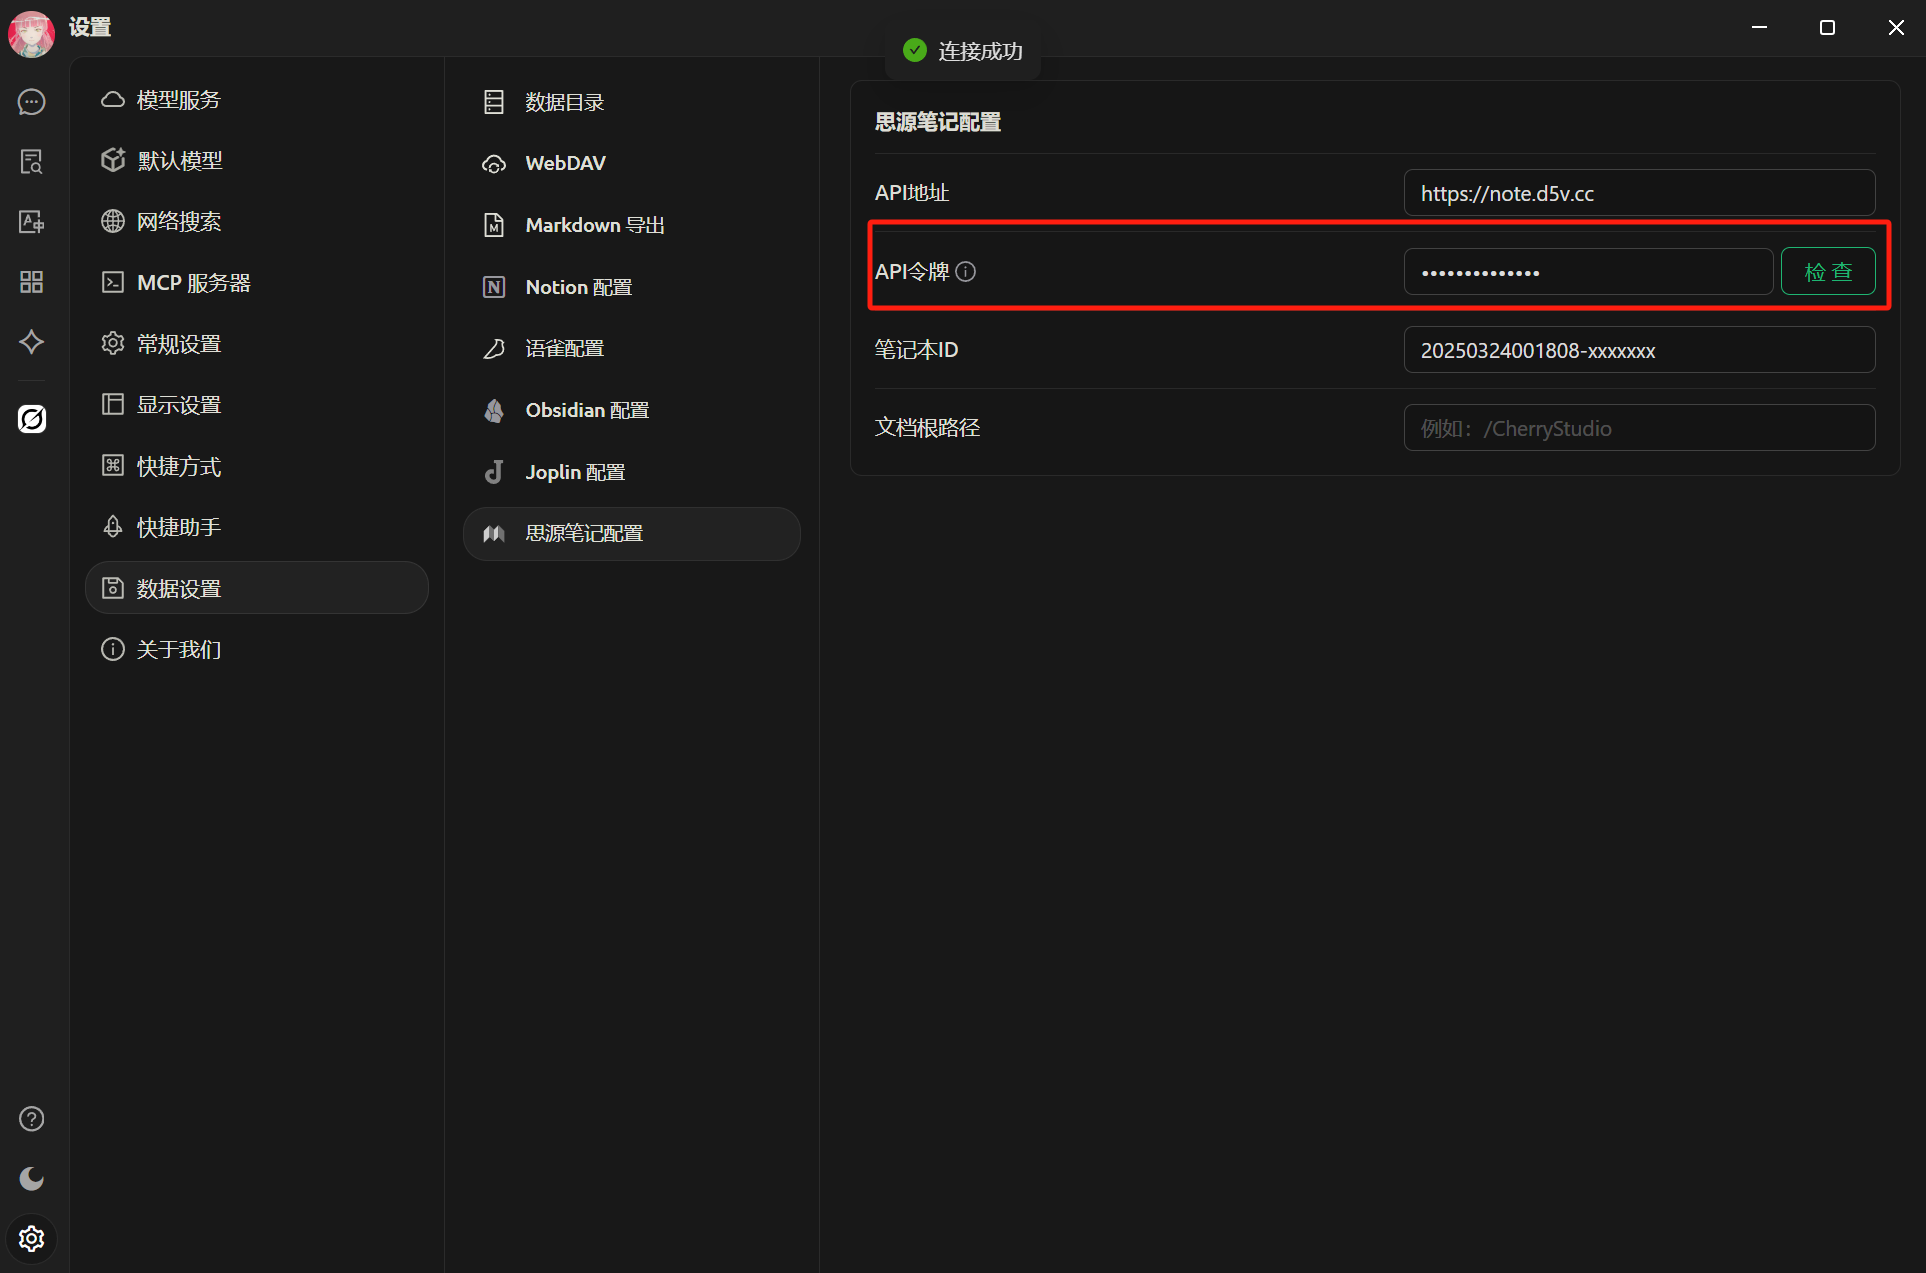
Task: Click the sparkle icon in the left sidebar
Action: point(32,342)
